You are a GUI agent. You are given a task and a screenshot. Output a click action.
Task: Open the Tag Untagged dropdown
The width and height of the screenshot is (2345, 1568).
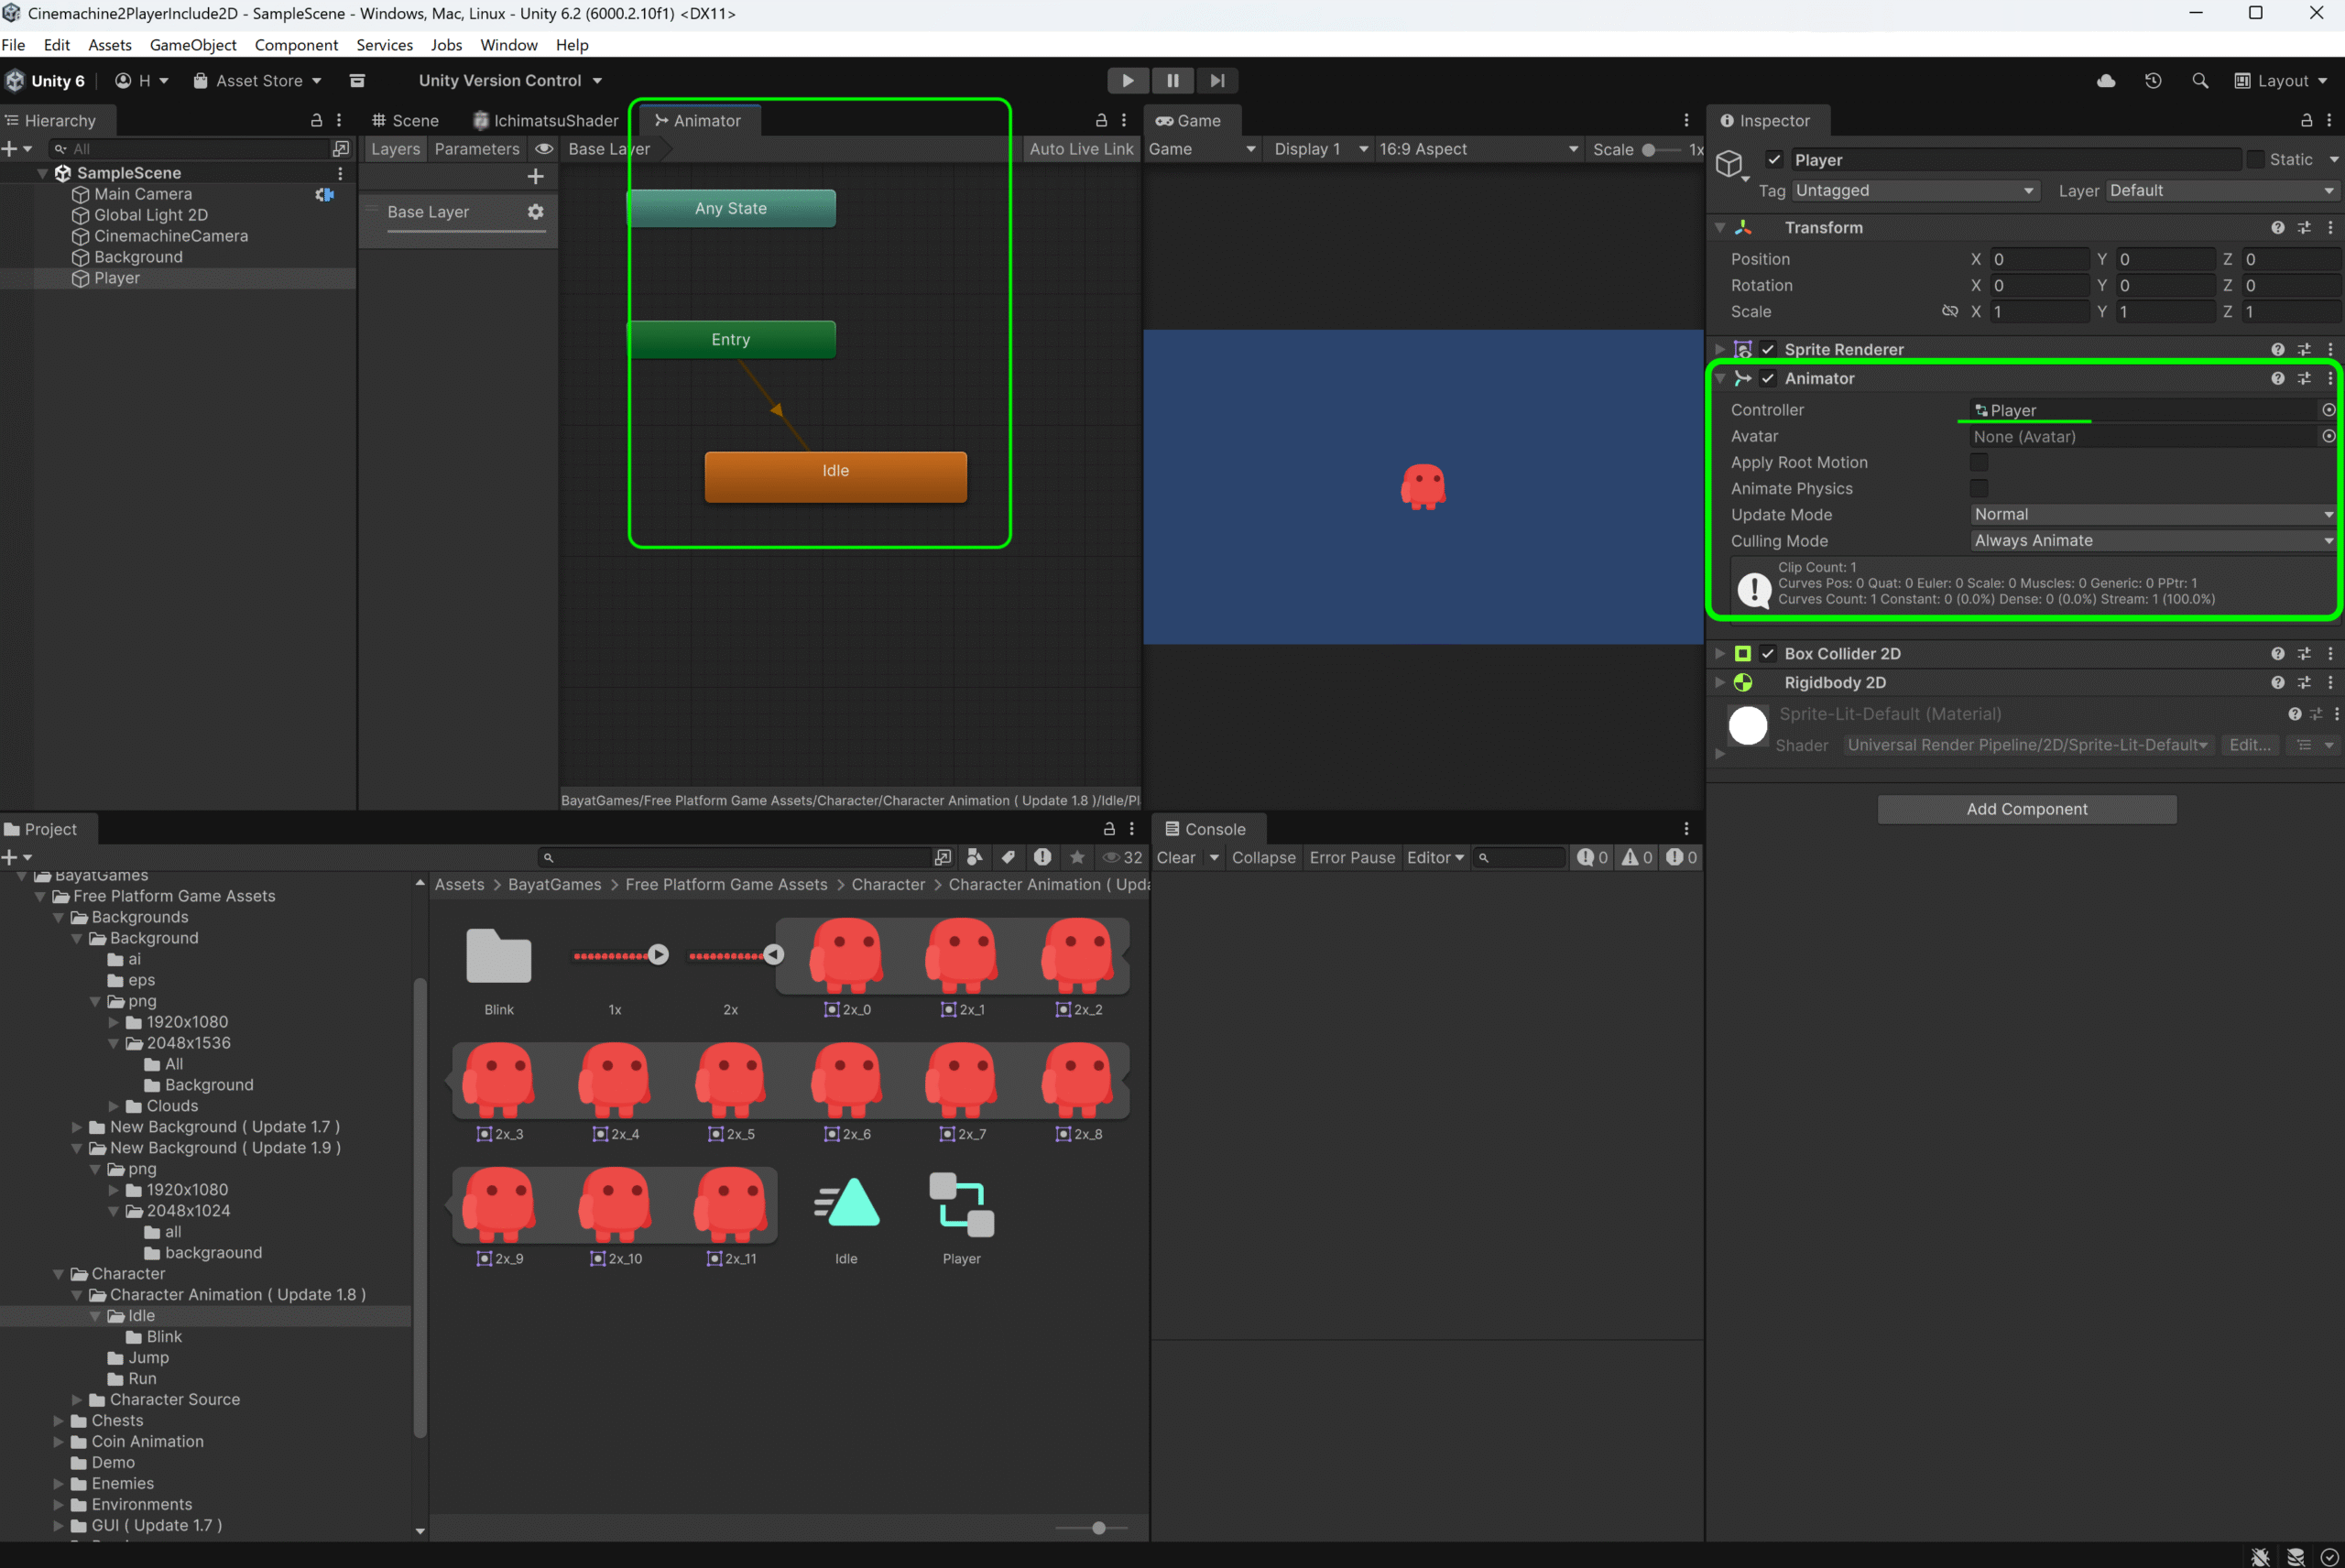click(1914, 191)
